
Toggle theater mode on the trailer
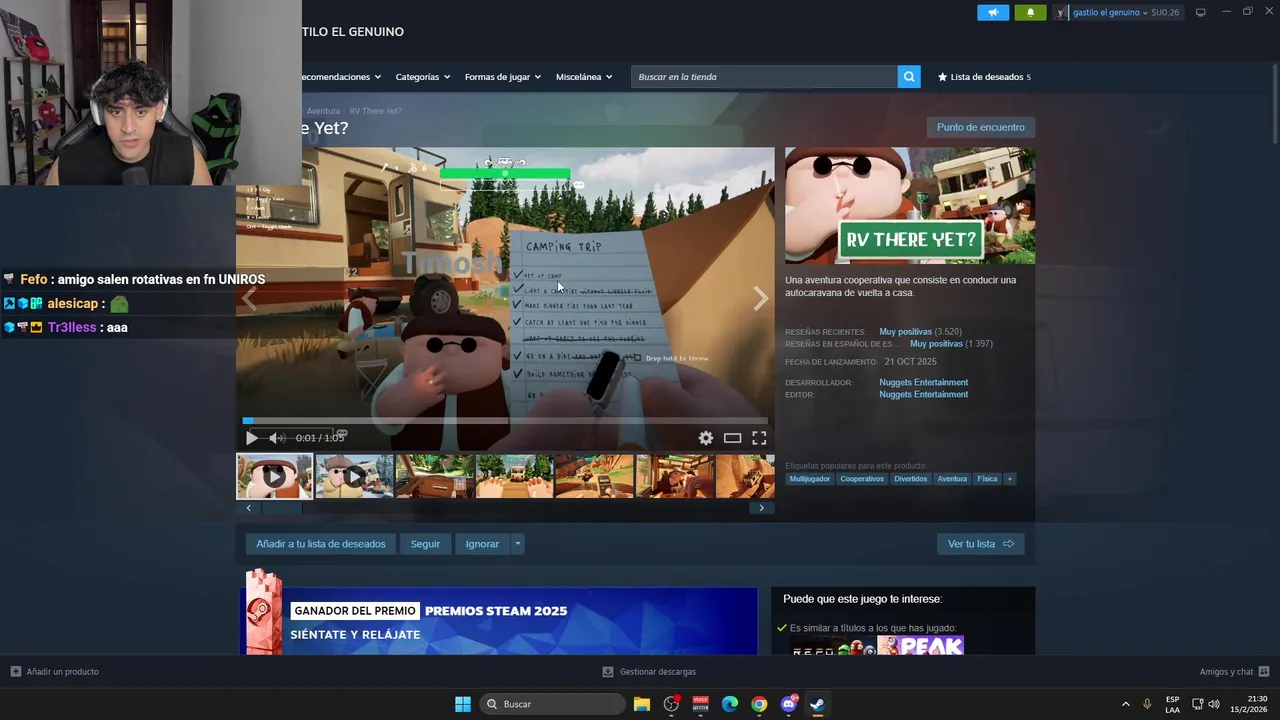coord(733,438)
